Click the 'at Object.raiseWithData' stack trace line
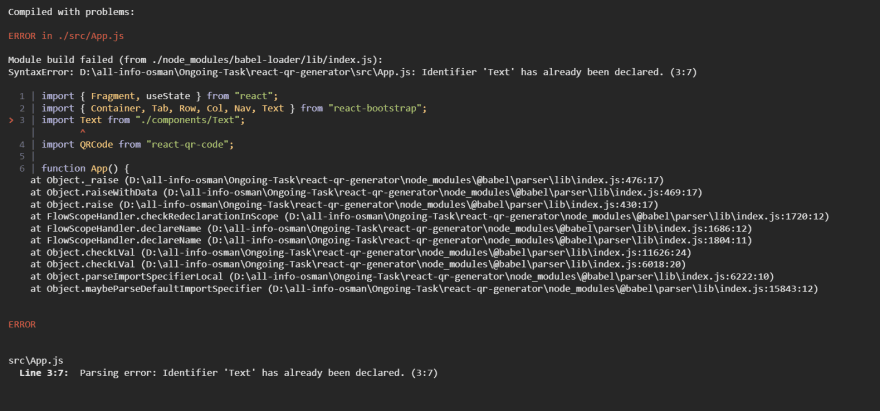This screenshot has width=880, height=411. pos(366,193)
